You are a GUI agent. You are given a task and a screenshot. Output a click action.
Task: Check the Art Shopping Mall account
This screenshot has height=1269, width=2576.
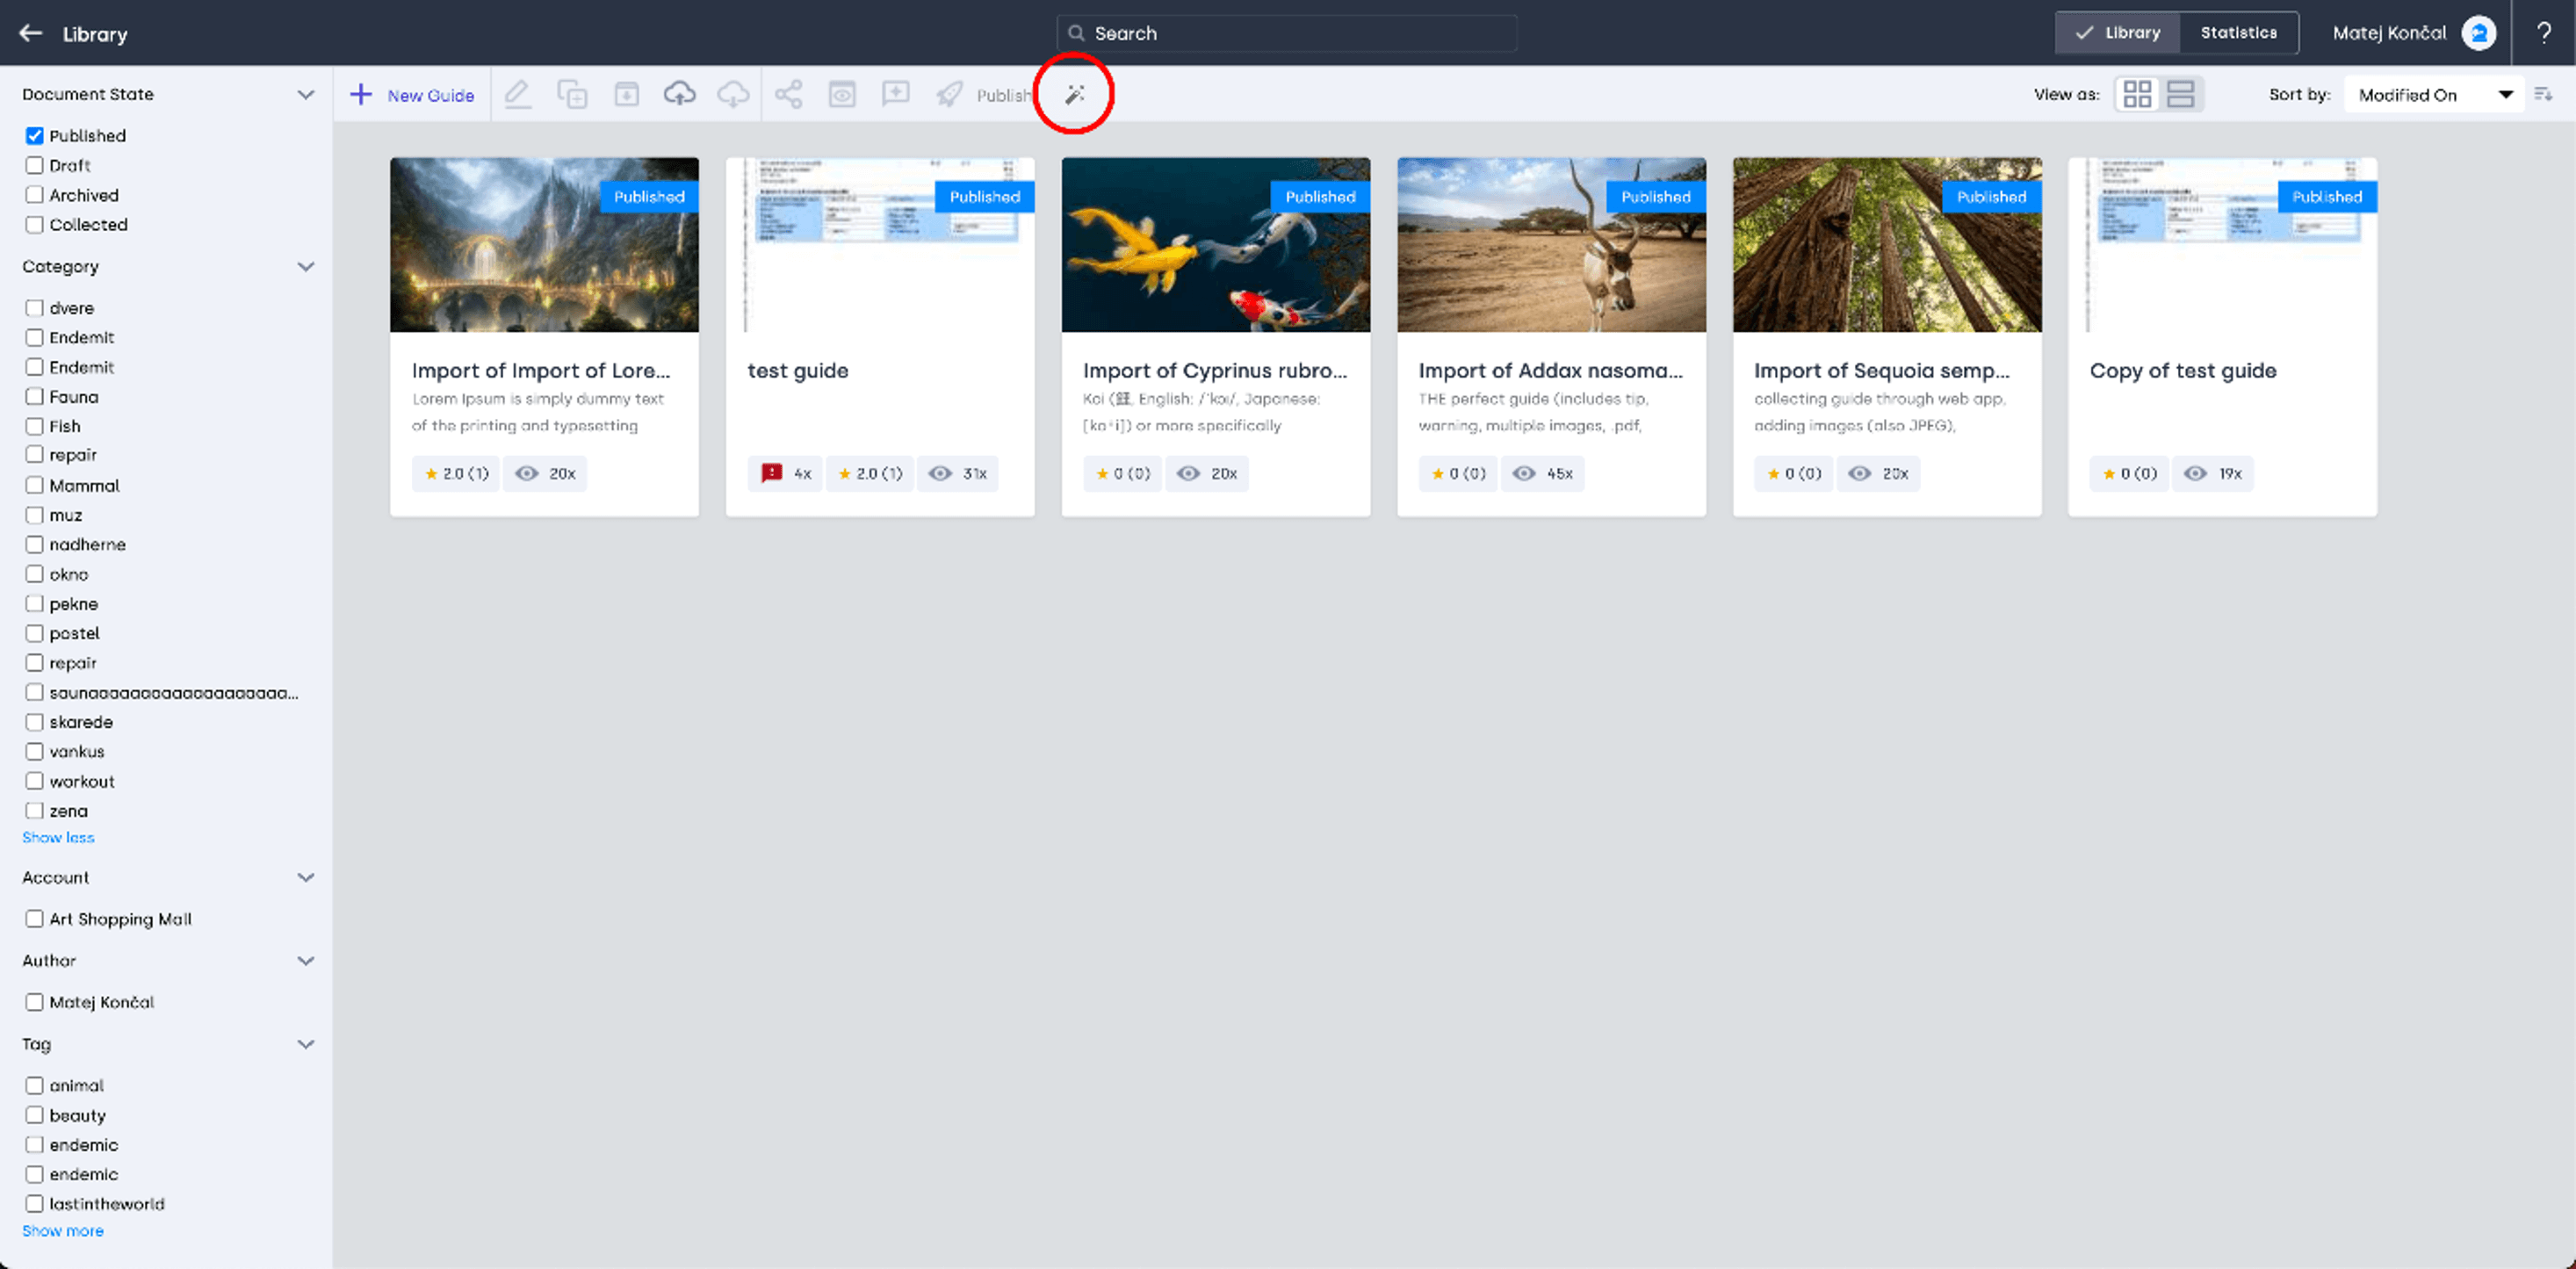click(35, 918)
